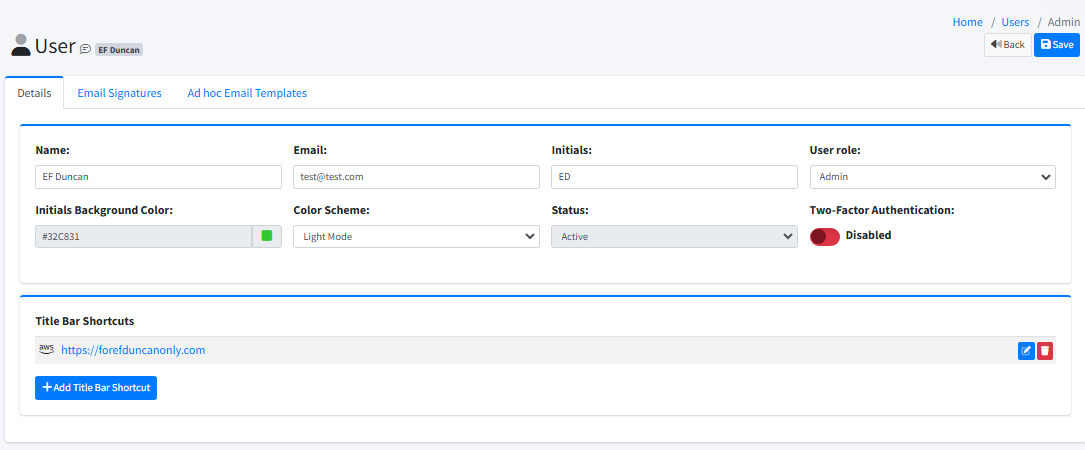Click the AWS icon beside the shortcut URL

point(46,349)
